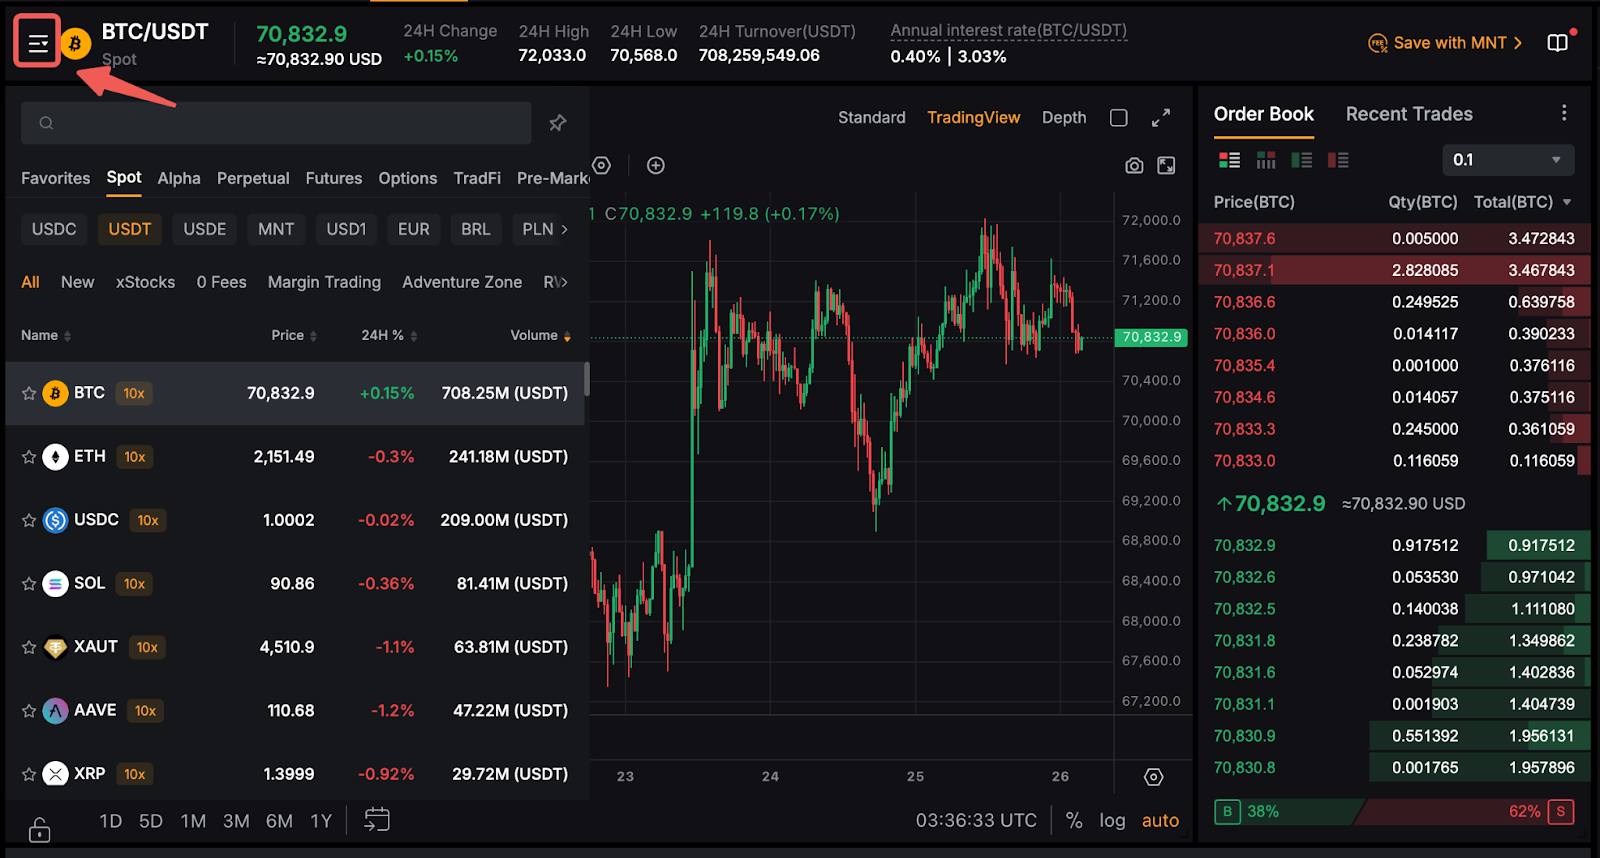Open the guide book icon at top right
Screen dimensions: 1600x858
pyautogui.click(x=1557, y=43)
